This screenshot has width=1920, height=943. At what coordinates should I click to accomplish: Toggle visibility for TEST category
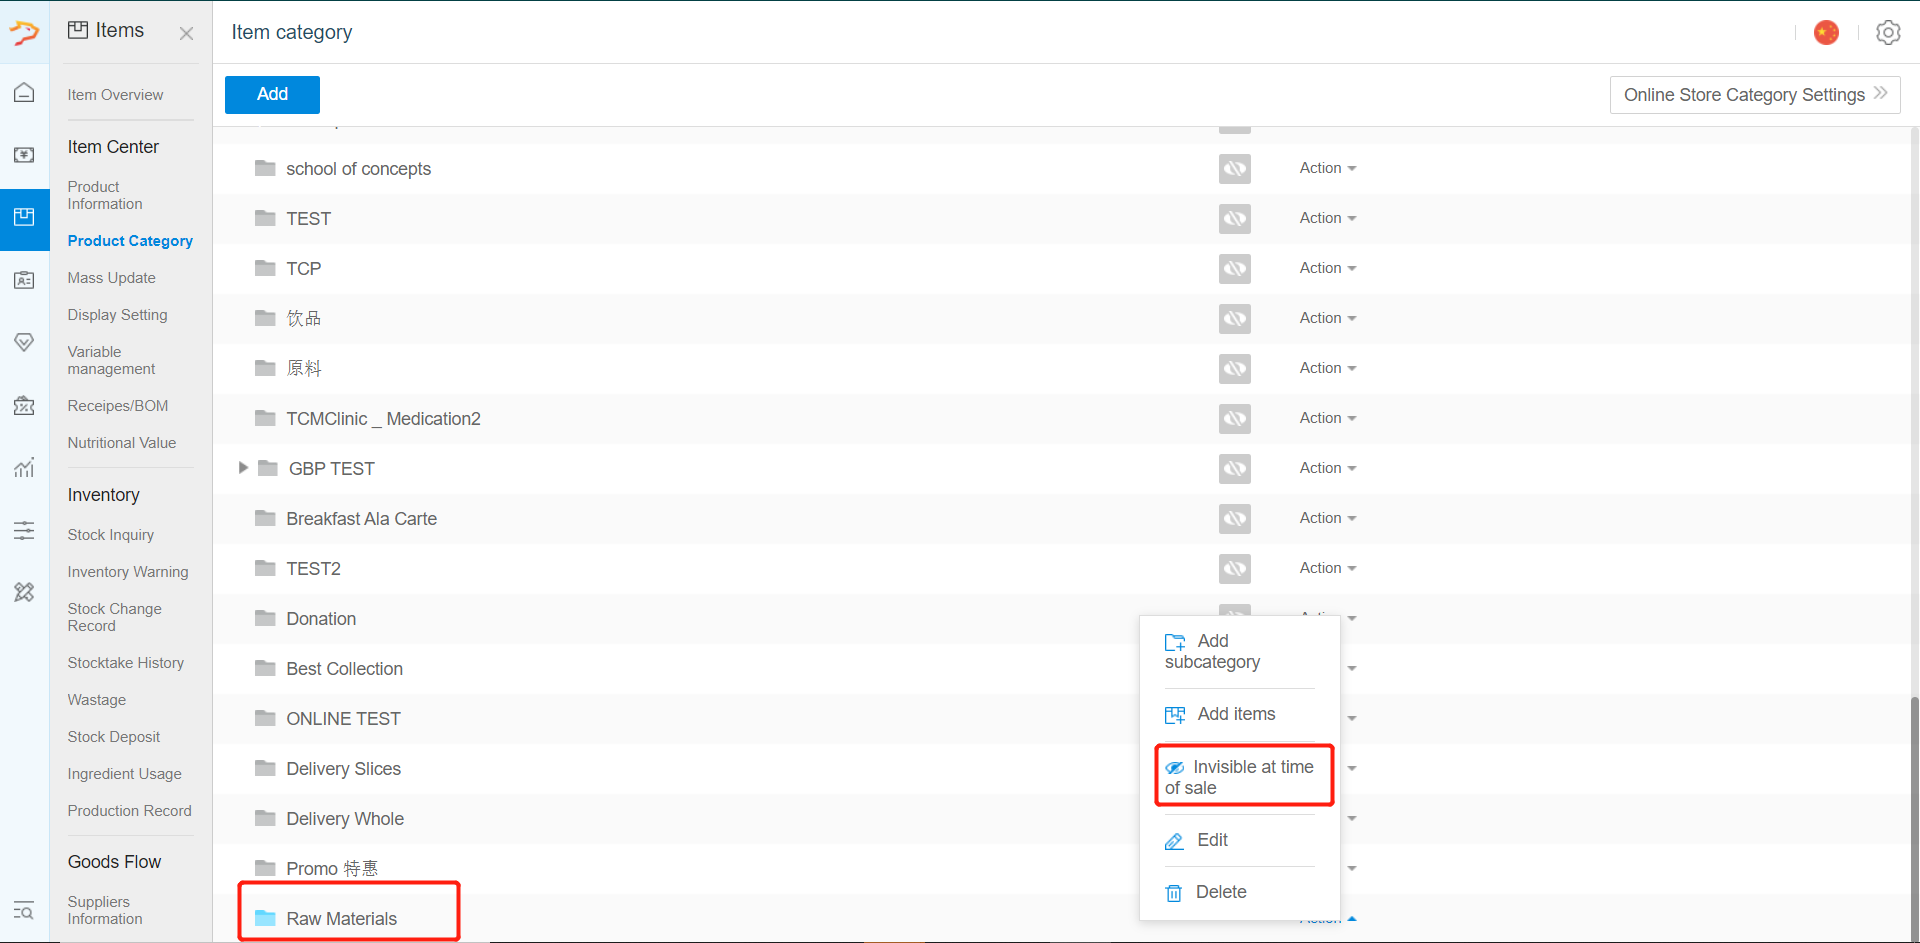[x=1235, y=218]
